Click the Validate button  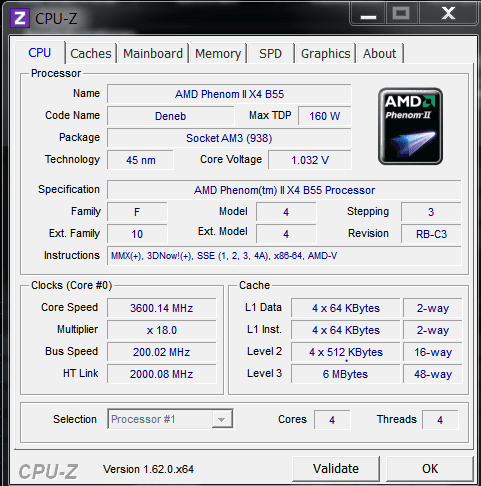(x=336, y=469)
